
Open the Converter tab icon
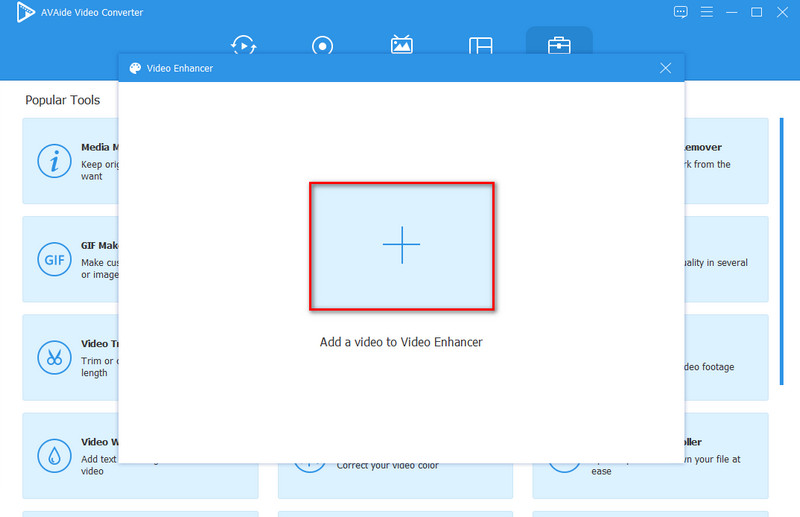coord(243,46)
